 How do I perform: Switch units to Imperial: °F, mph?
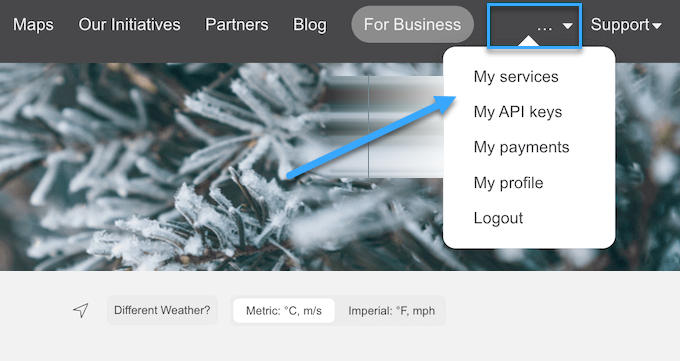click(391, 311)
